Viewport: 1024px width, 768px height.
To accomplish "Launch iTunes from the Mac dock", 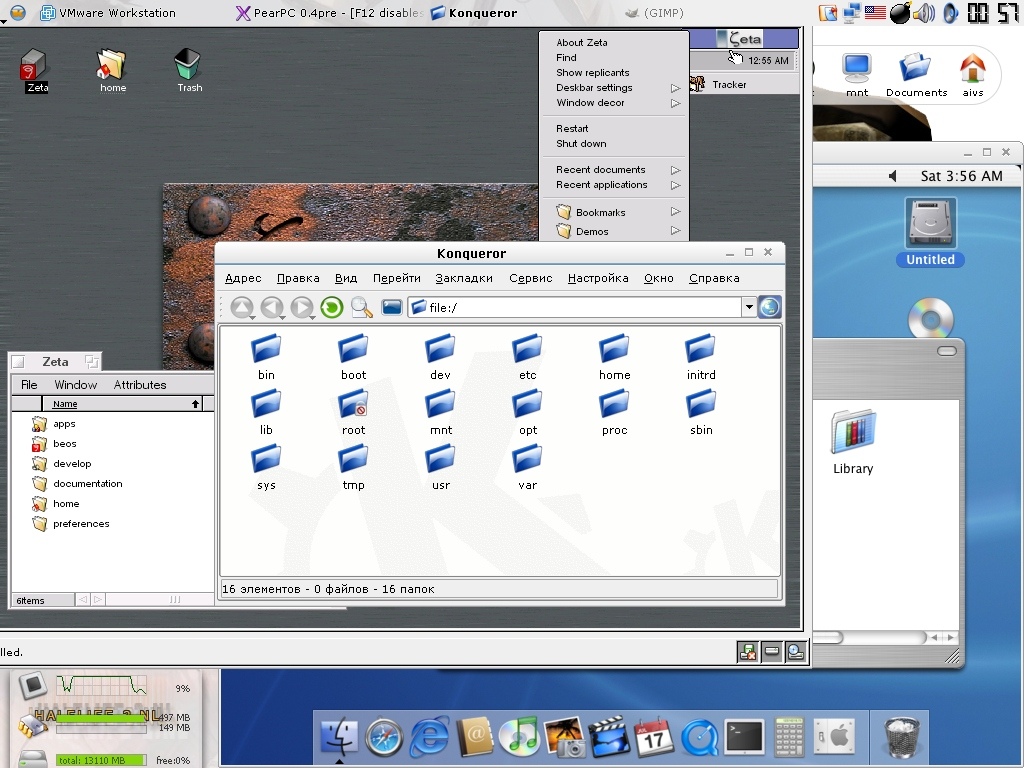I will click(x=519, y=737).
